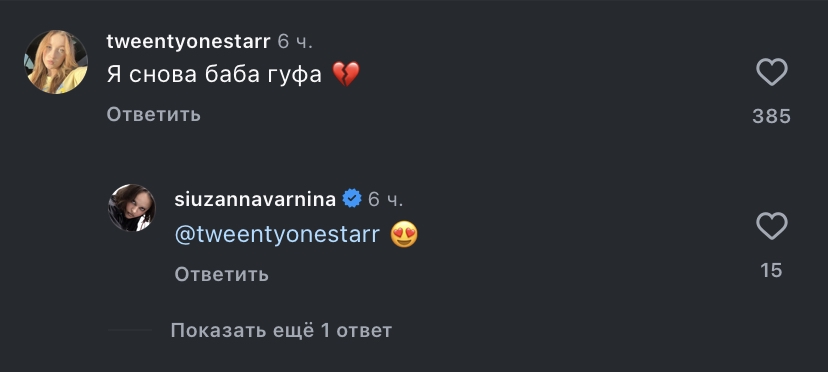This screenshot has width=828, height=372.
Task: Click the blank dark area right of Показать ещё 1 ответ
Action: point(581,331)
